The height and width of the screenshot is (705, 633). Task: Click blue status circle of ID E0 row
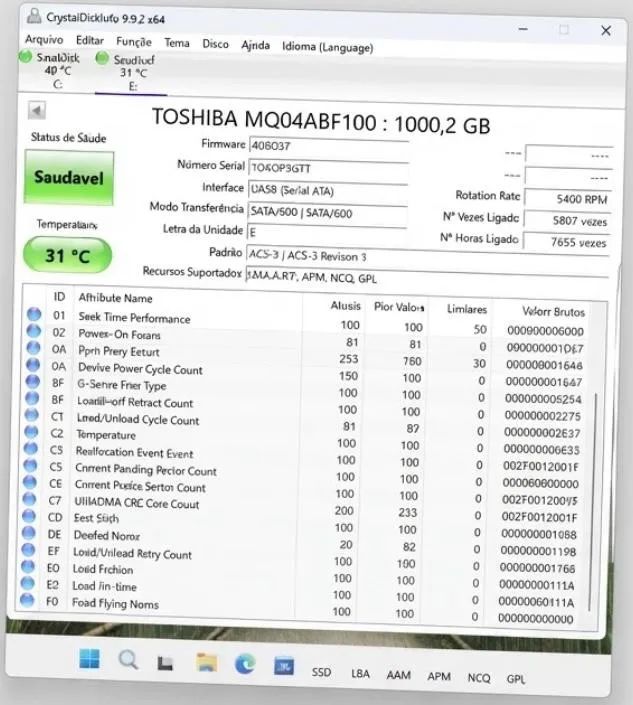pos(28,566)
